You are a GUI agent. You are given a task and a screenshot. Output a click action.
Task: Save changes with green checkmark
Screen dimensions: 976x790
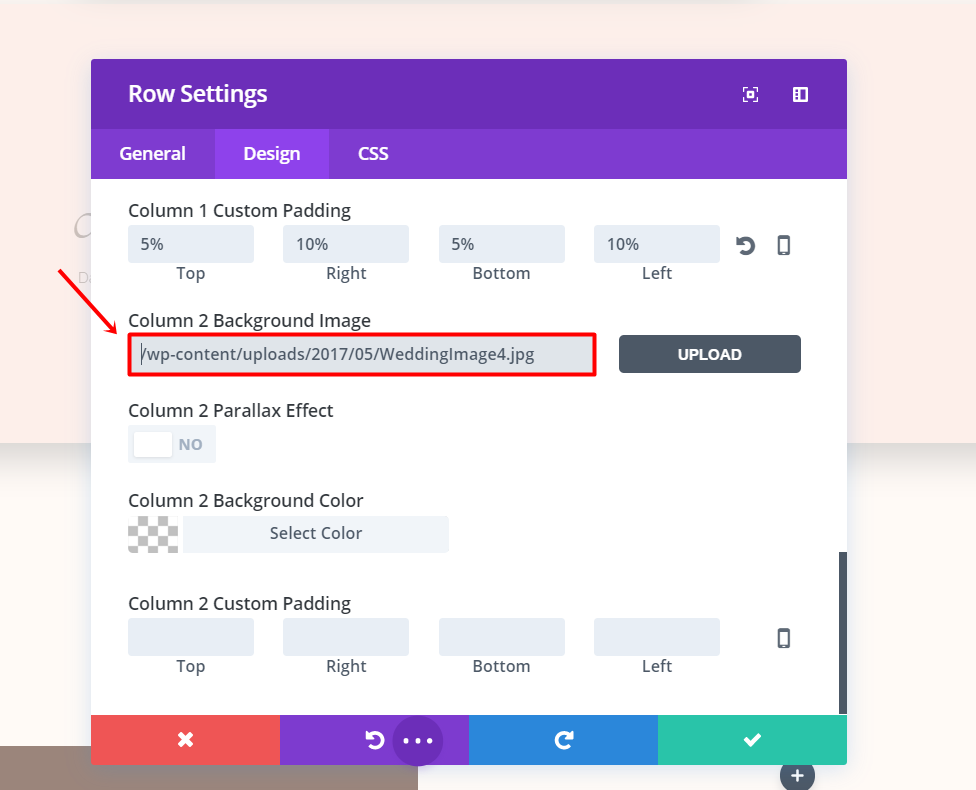tap(752, 740)
